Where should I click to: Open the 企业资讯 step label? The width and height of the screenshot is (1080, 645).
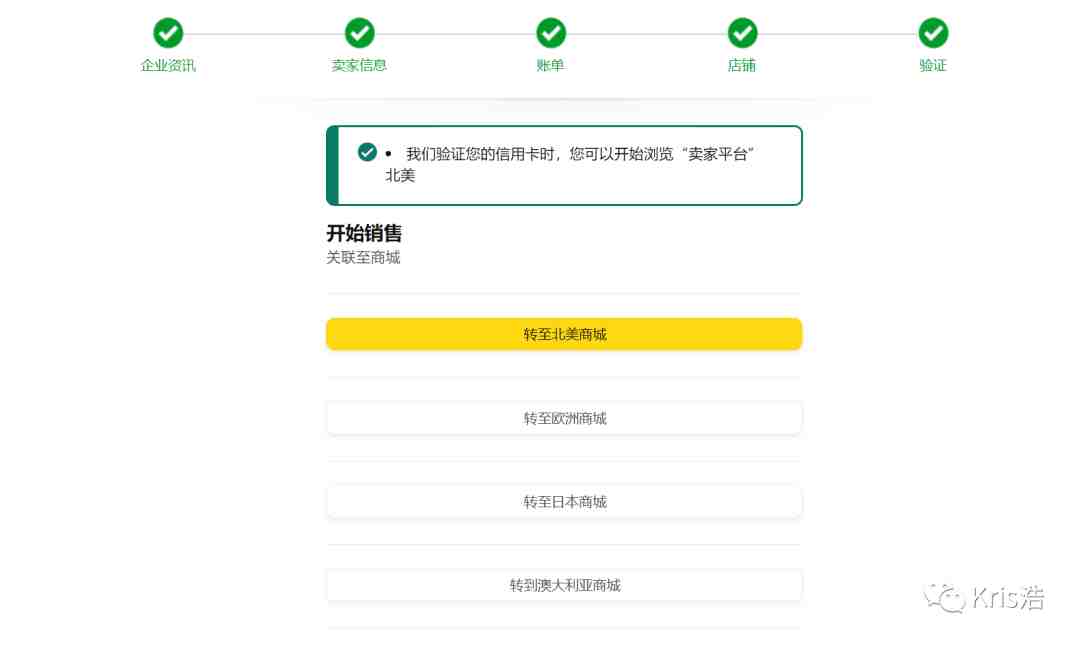pos(168,65)
